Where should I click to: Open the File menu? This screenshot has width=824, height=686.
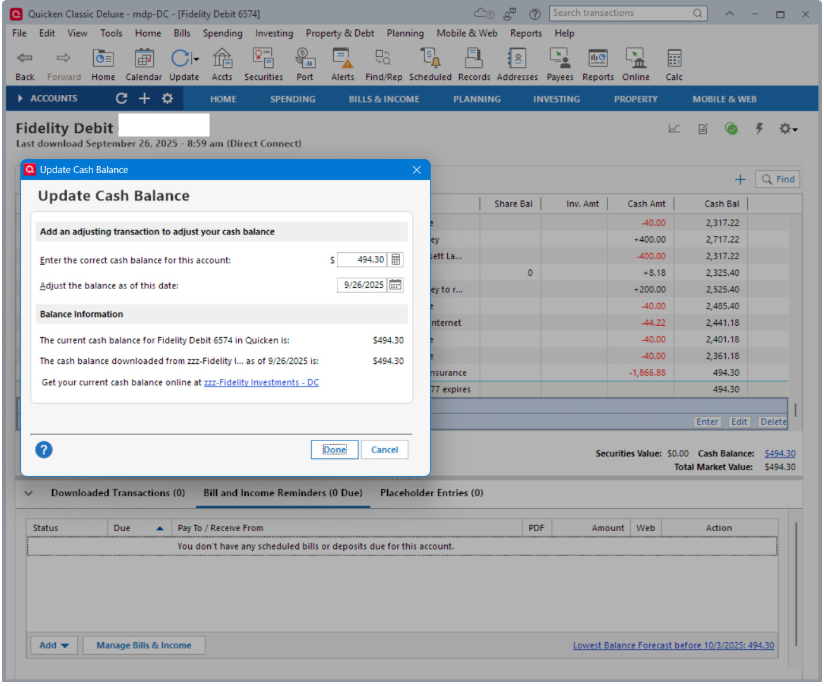pyautogui.click(x=19, y=33)
